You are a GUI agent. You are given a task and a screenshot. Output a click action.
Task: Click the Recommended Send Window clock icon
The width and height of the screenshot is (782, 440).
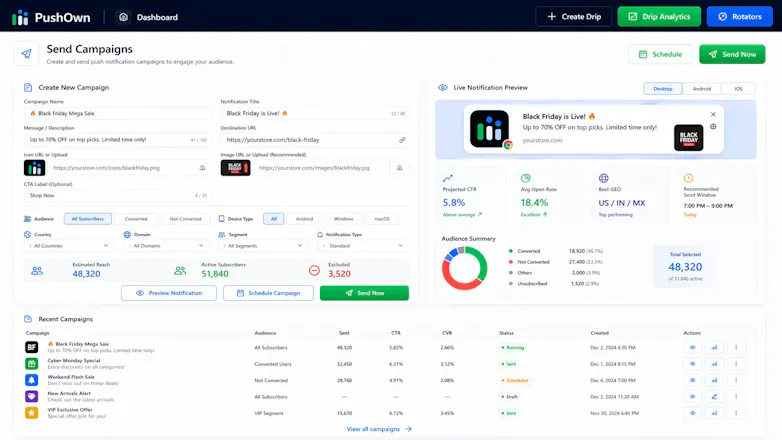click(x=688, y=178)
